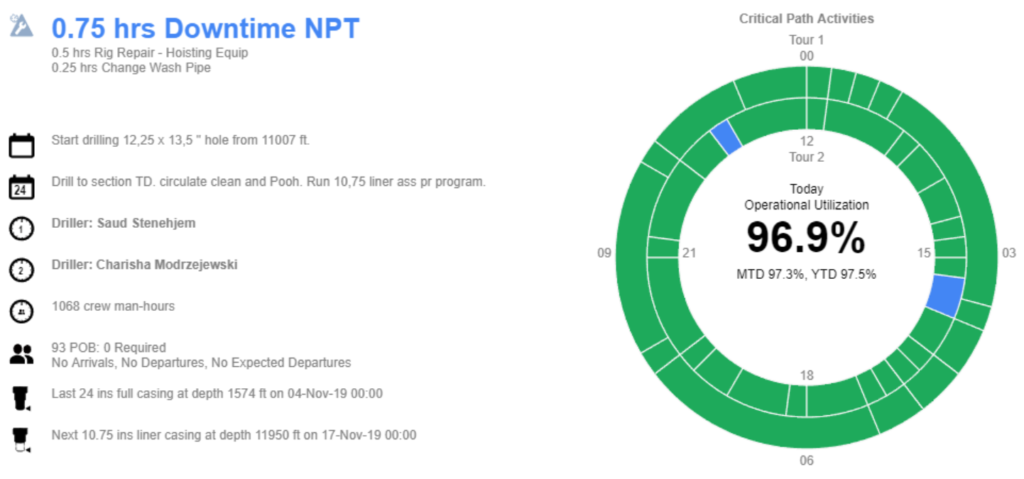This screenshot has height=479, width=1024.
Task: Click 'Today Operational Utilization' label
Action: [807, 197]
